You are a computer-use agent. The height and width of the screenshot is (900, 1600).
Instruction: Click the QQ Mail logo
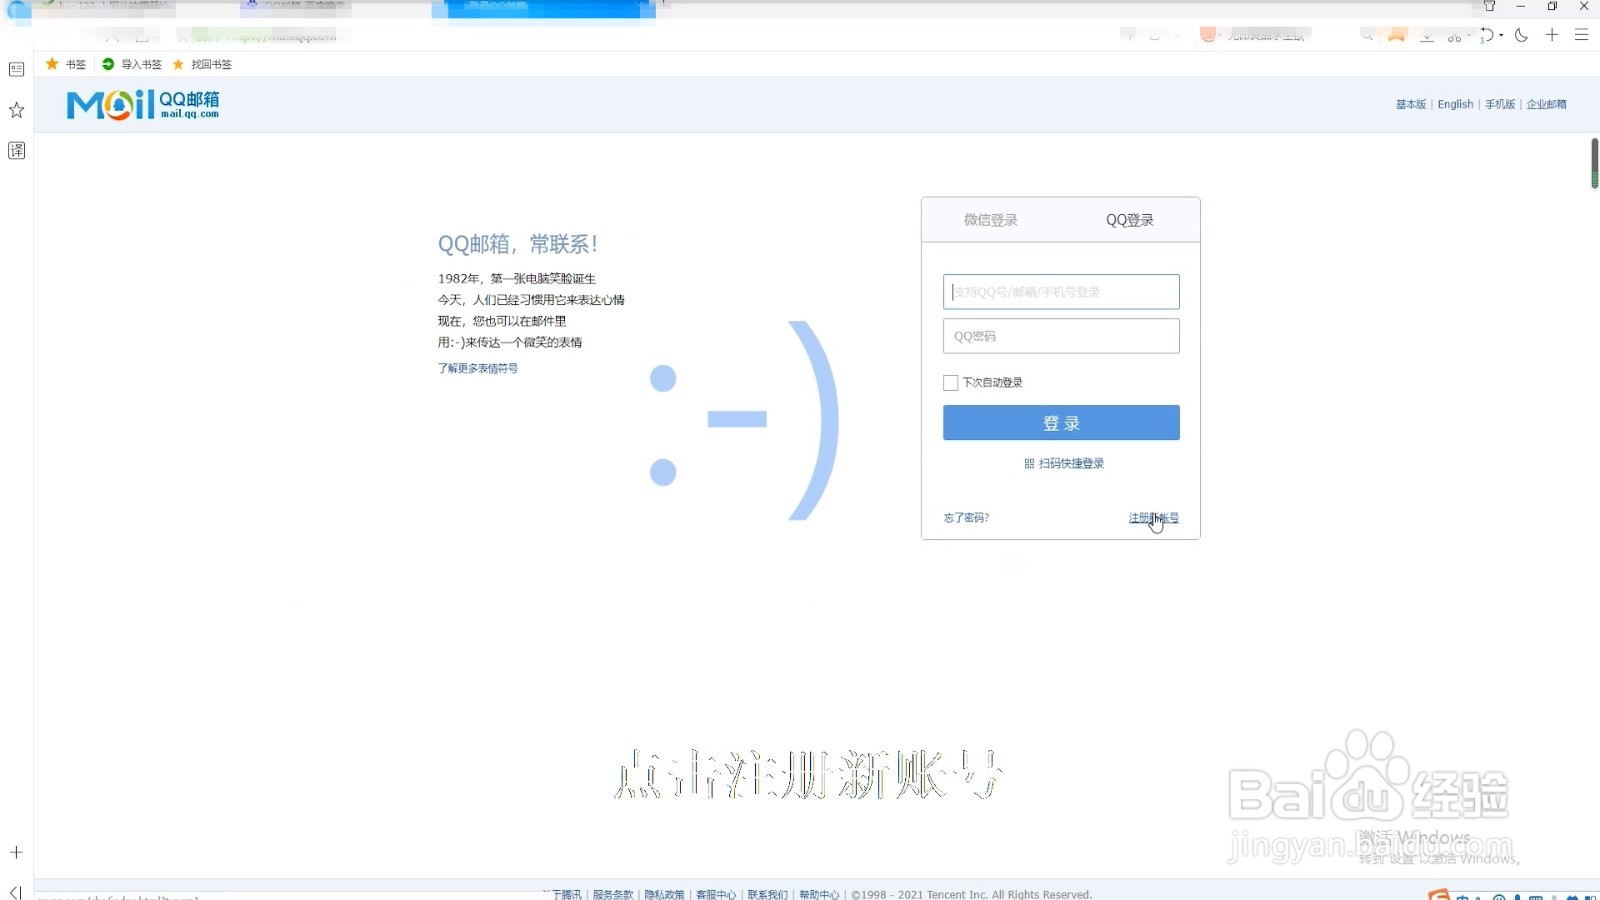[143, 104]
